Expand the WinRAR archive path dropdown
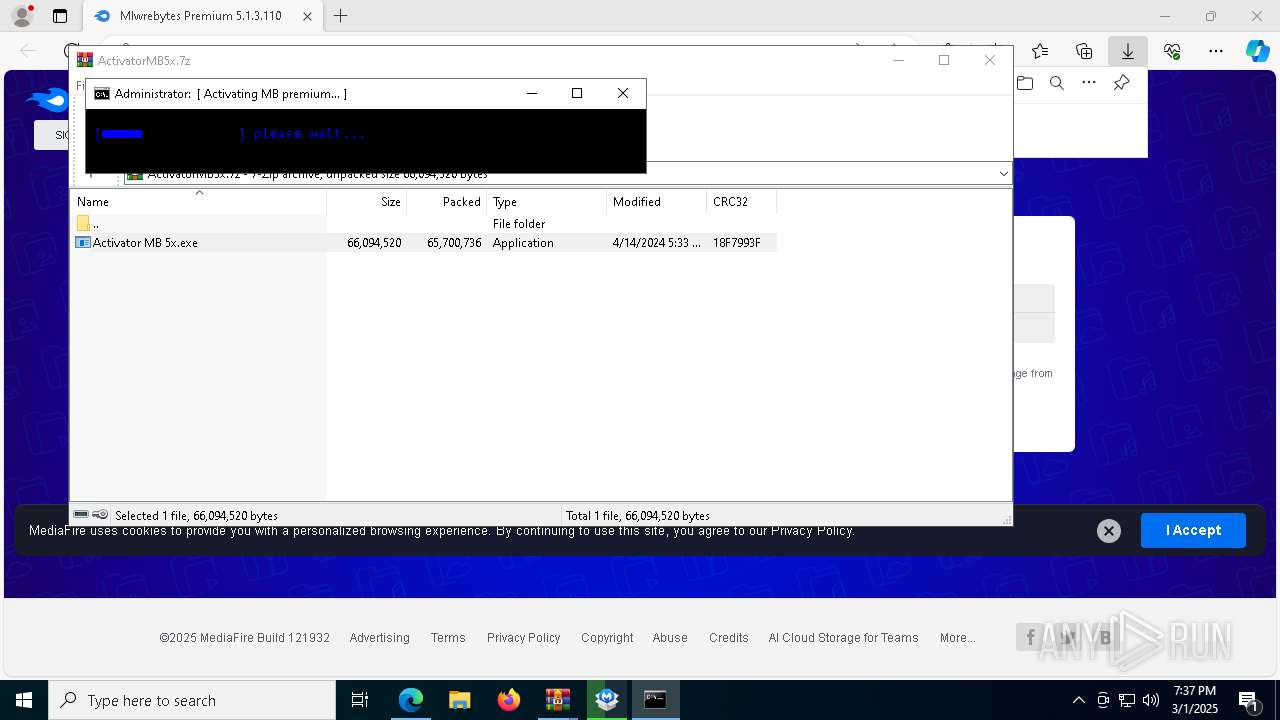 (x=1004, y=174)
